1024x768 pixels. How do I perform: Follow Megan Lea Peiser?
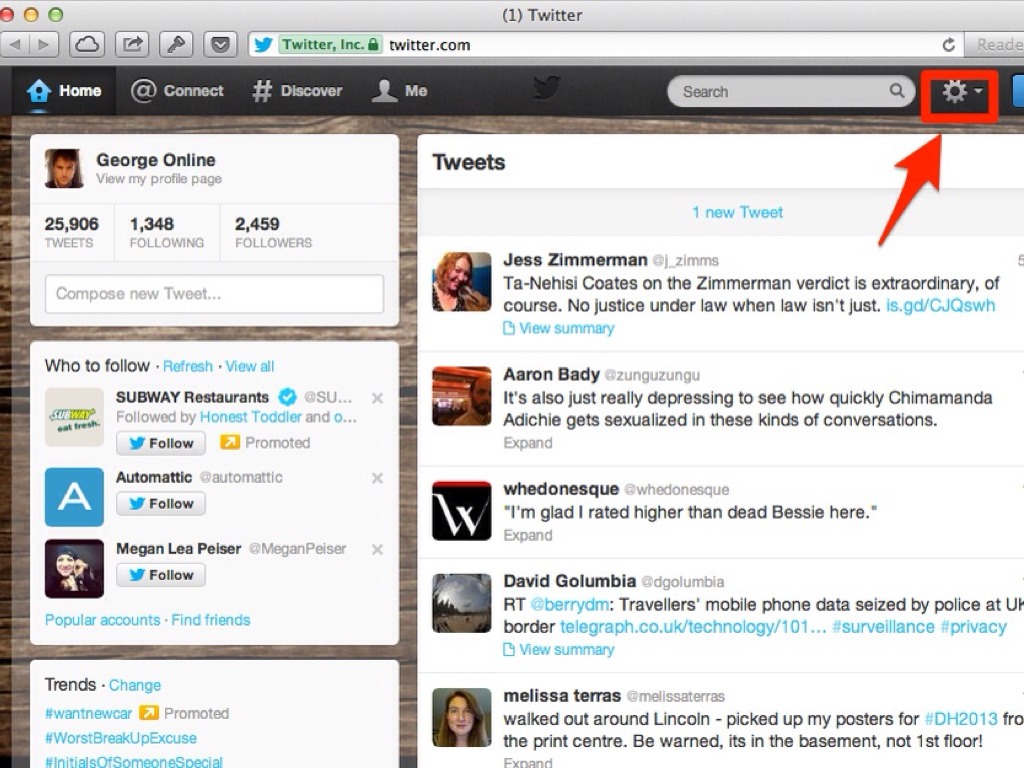tap(161, 575)
